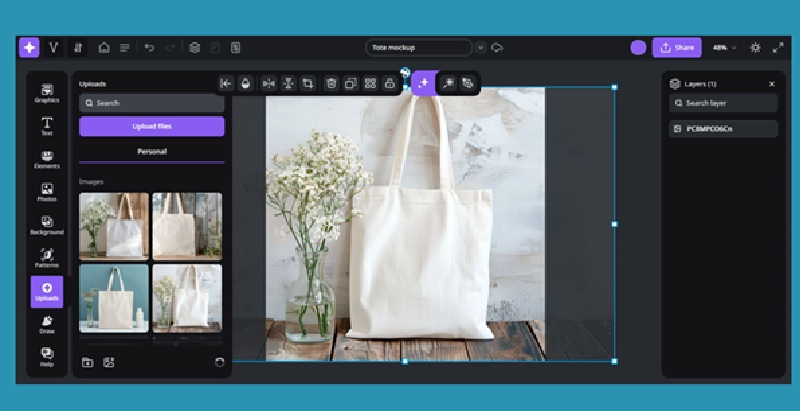This screenshot has height=411, width=800.
Task: Click the purple account avatar circle
Action: click(x=638, y=47)
